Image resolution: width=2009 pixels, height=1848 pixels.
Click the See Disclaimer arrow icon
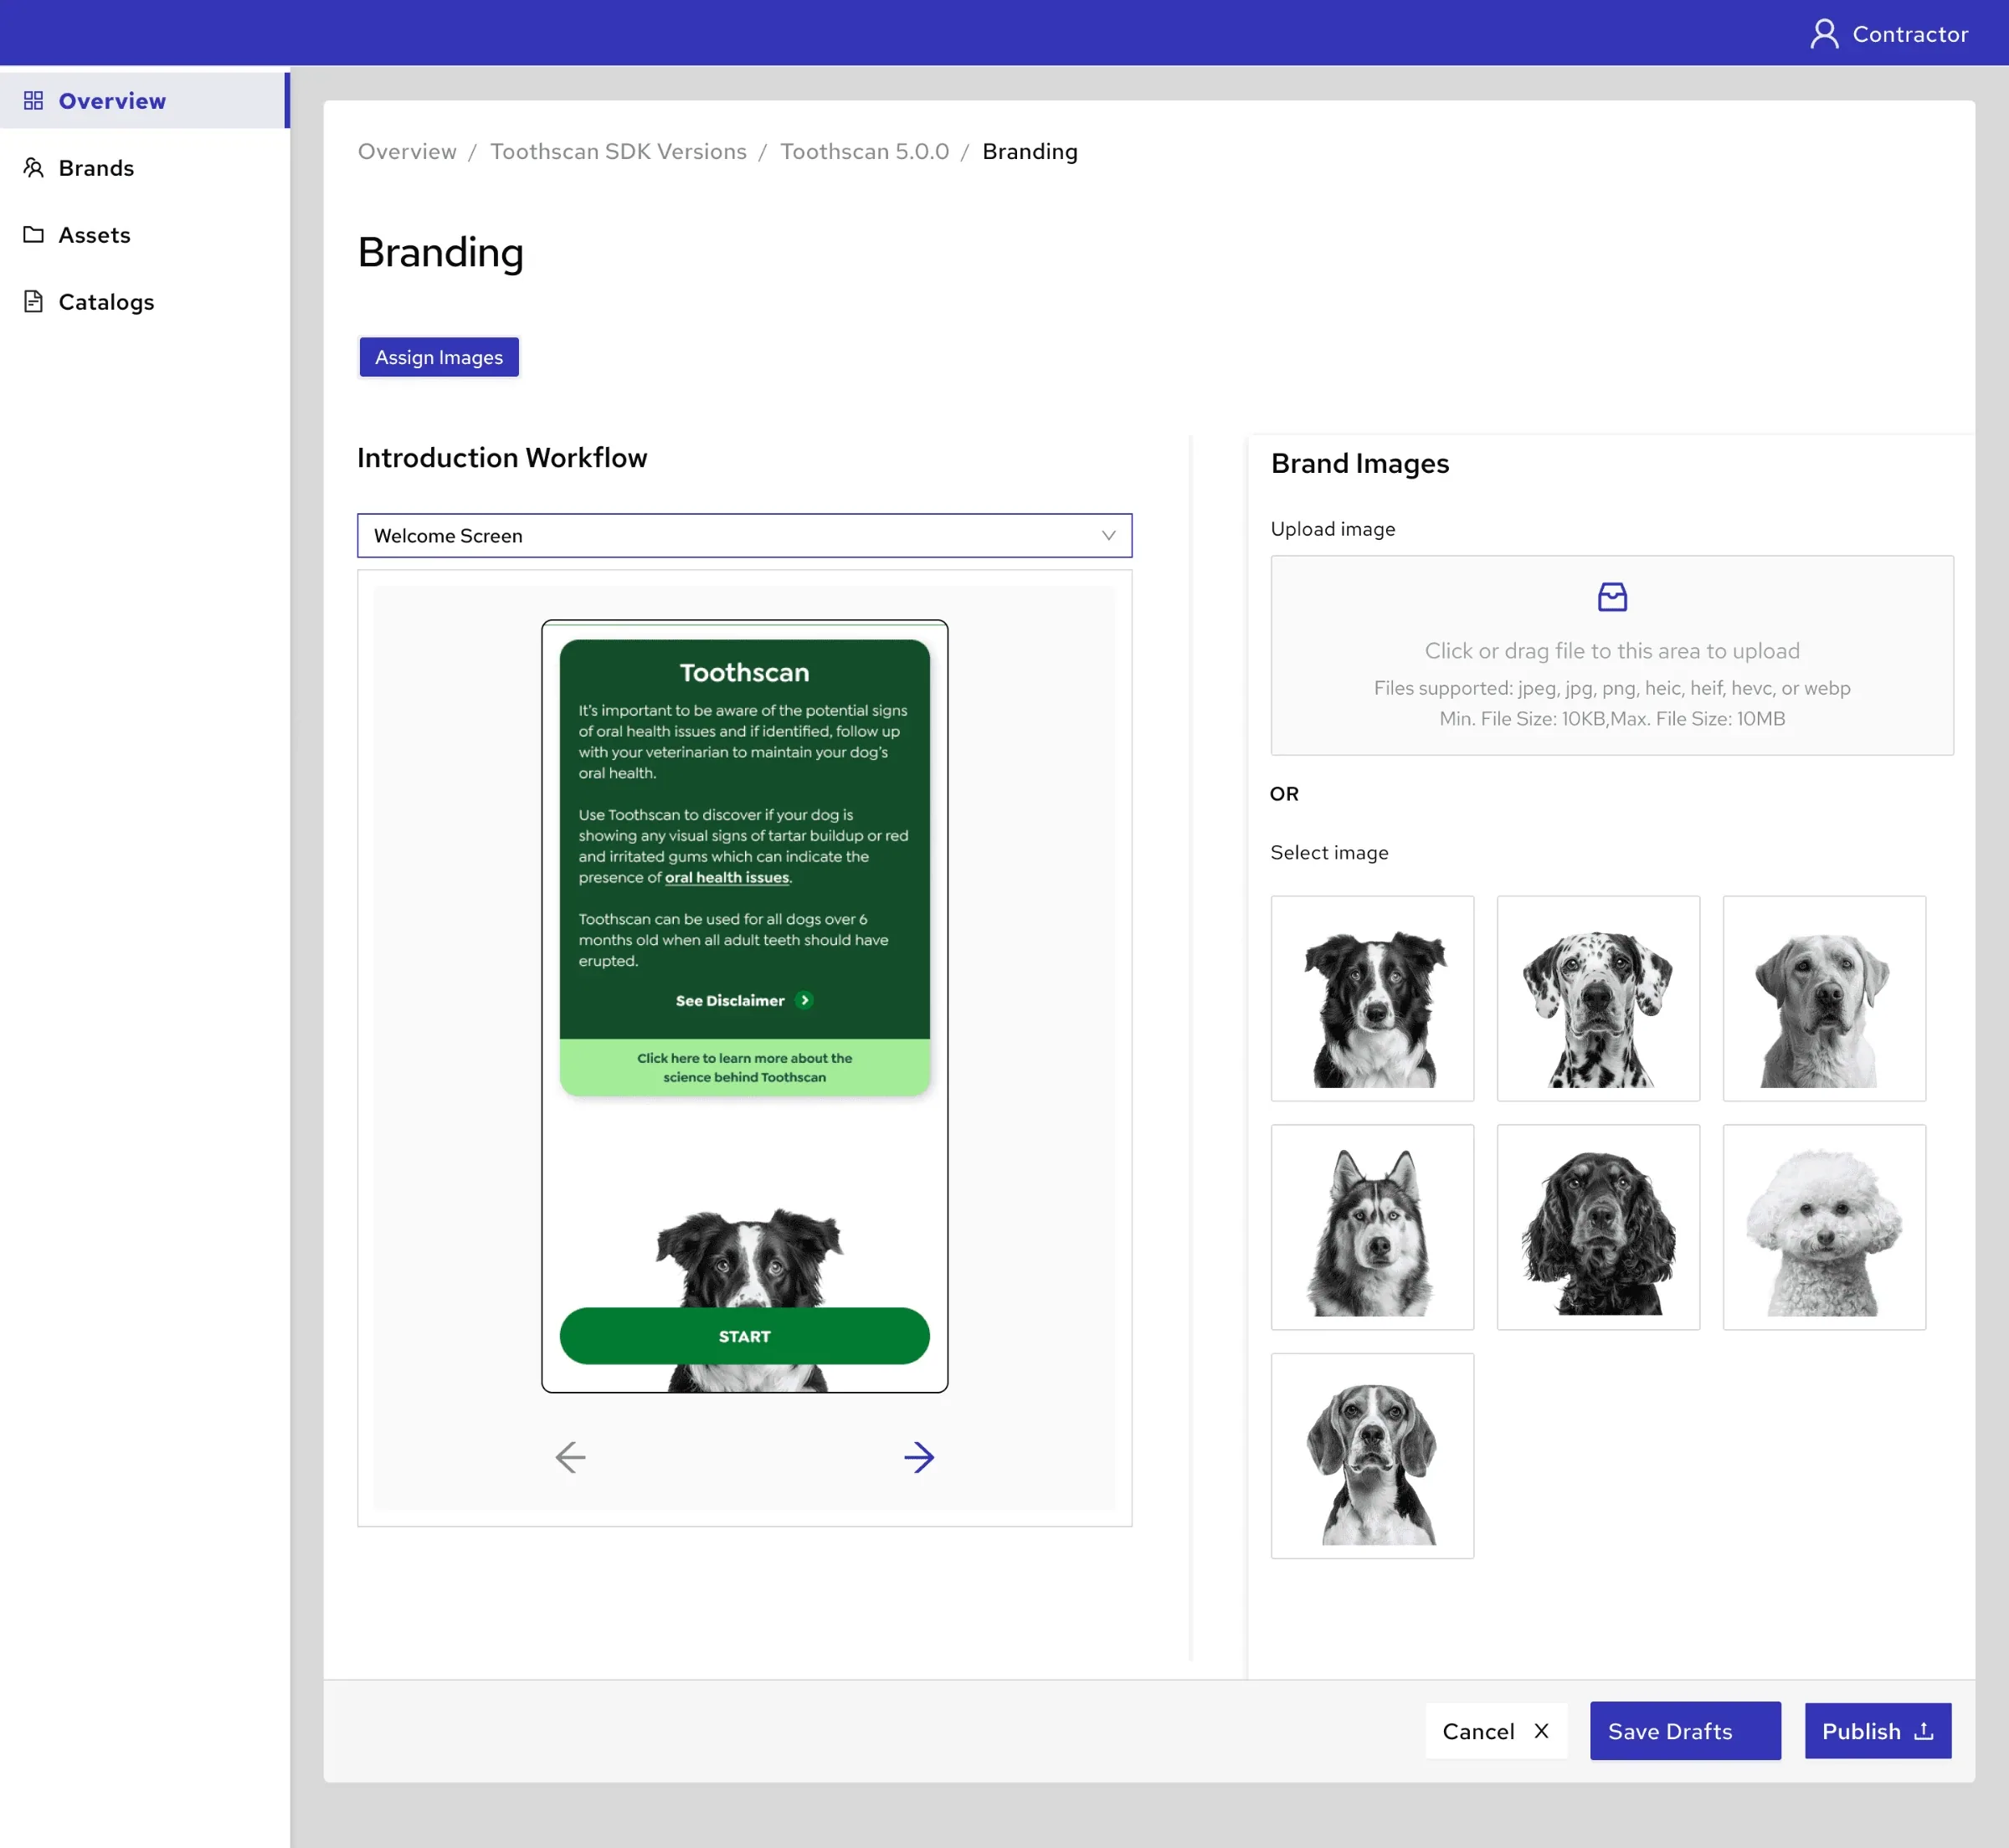coord(804,1000)
